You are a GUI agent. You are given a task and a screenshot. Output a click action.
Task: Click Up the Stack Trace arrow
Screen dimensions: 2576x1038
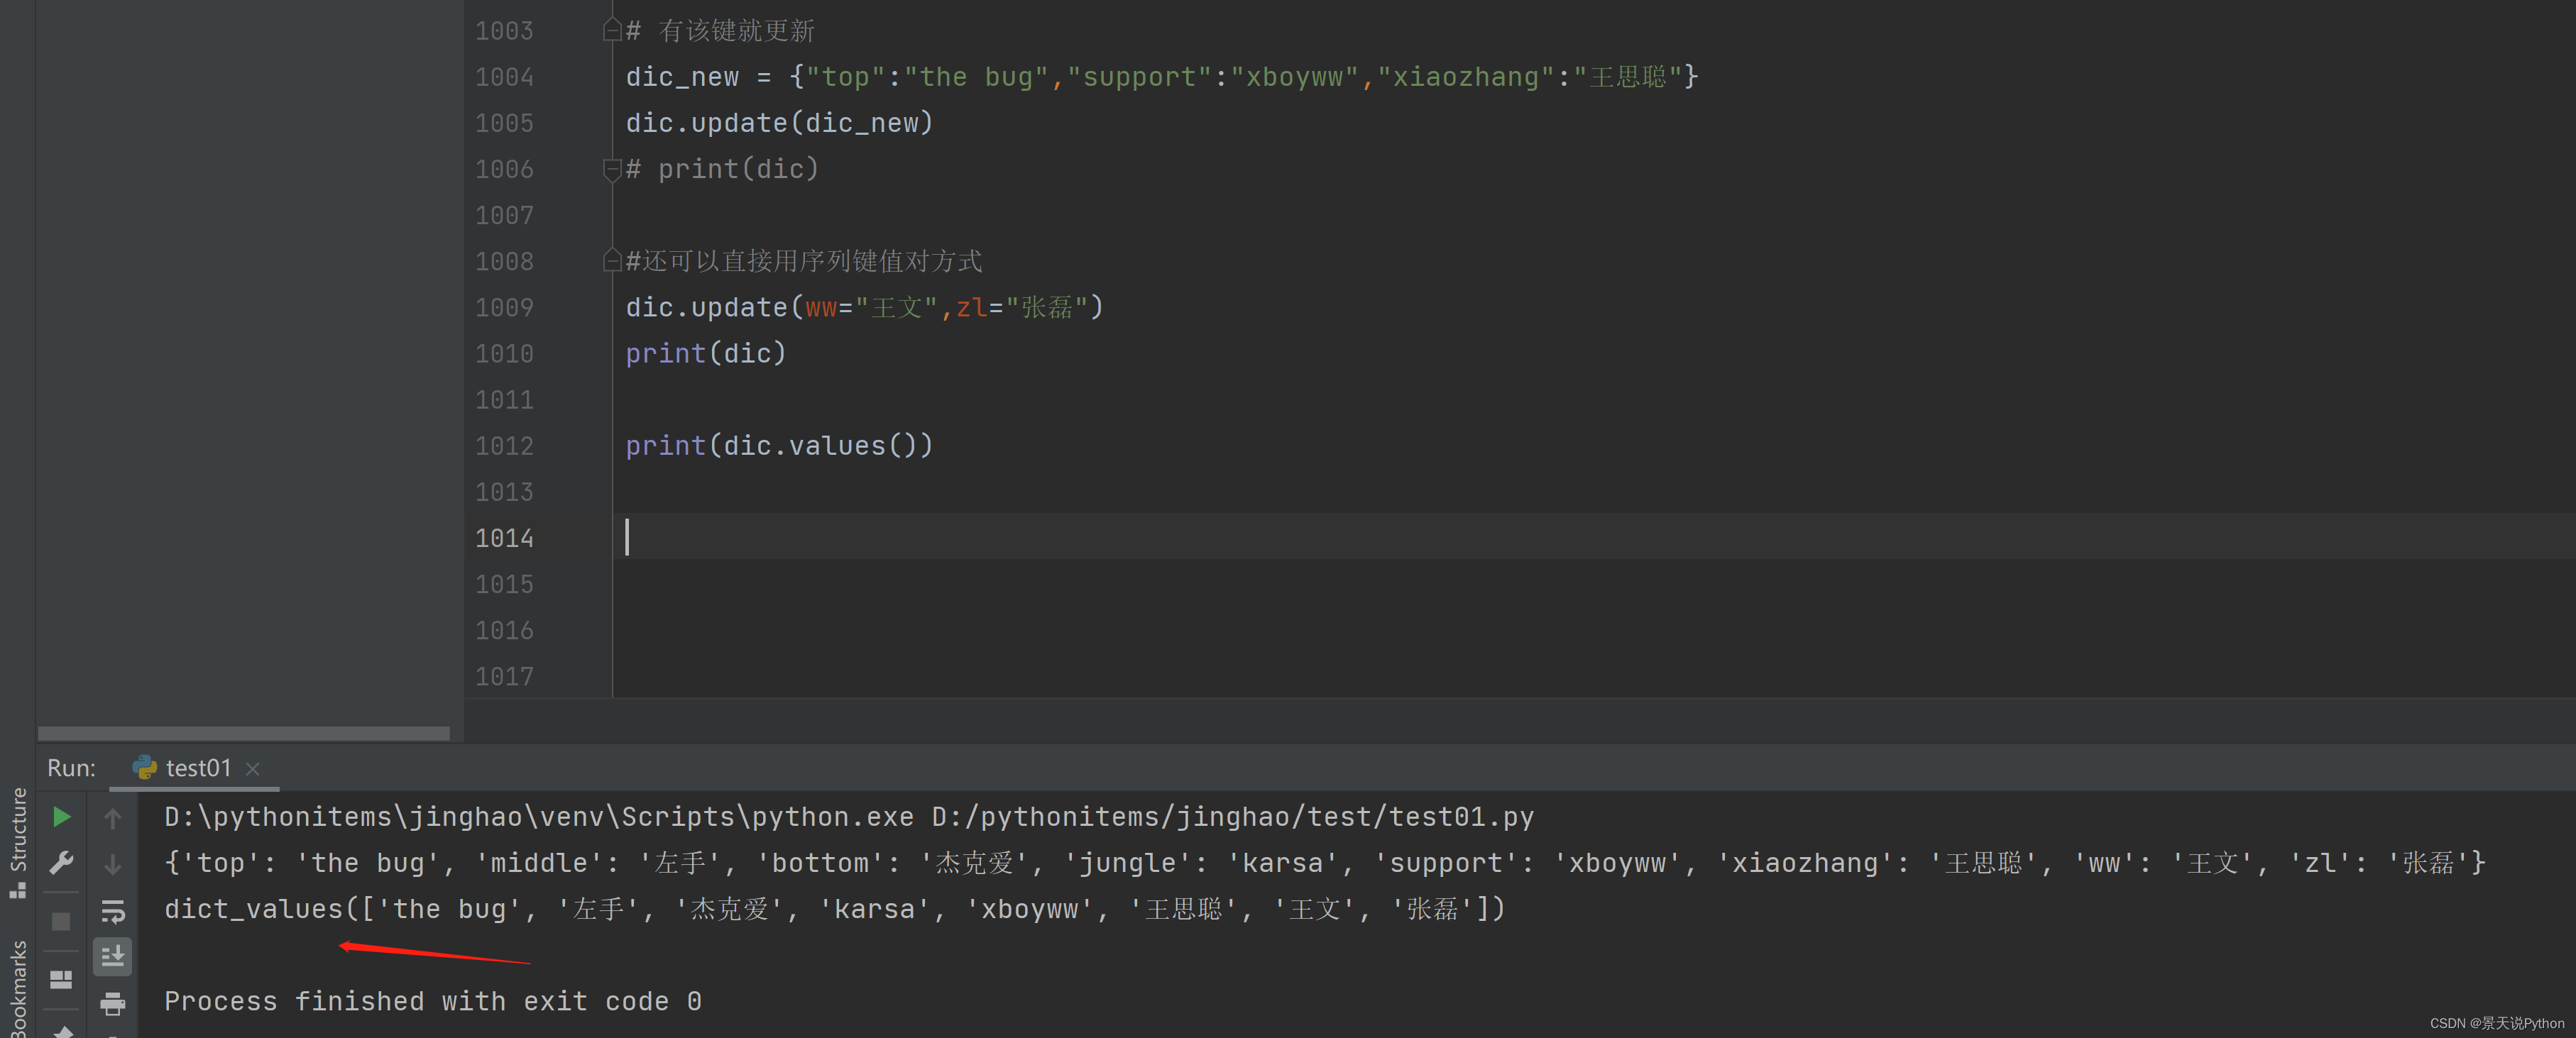point(113,818)
